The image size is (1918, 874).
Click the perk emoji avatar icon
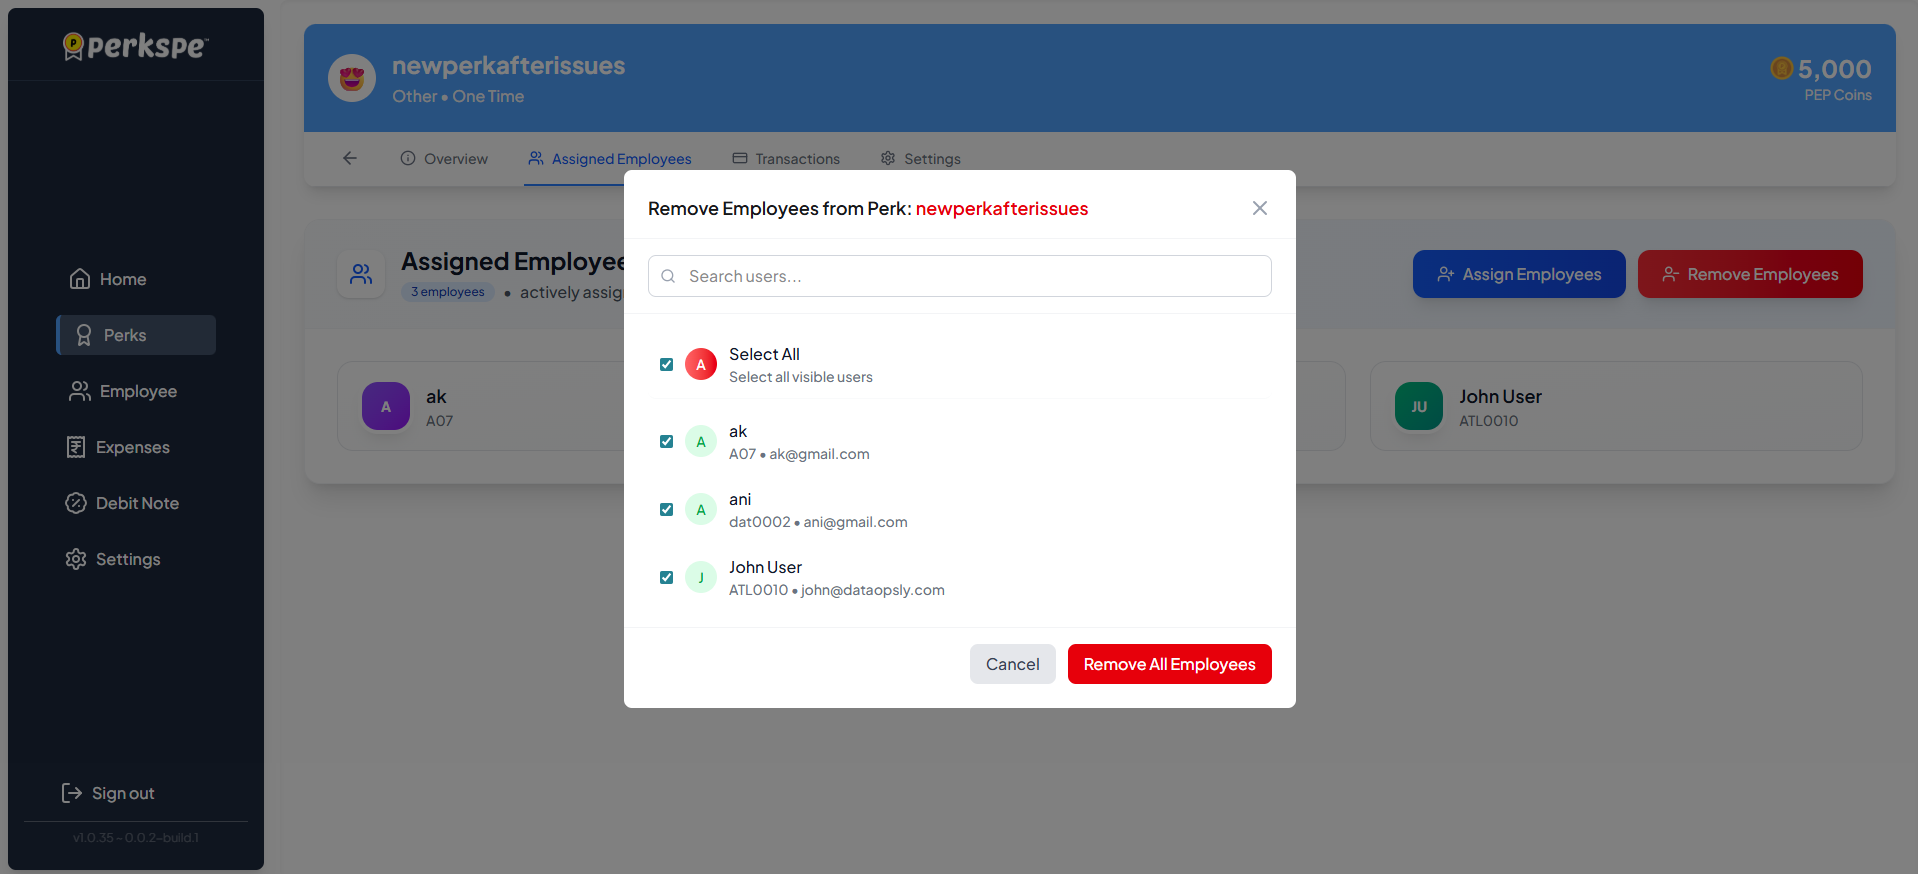click(x=352, y=79)
